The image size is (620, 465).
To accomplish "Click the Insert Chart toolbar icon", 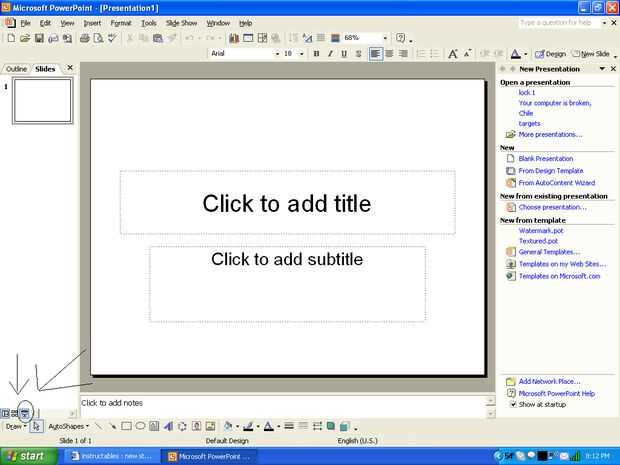I will [234, 38].
